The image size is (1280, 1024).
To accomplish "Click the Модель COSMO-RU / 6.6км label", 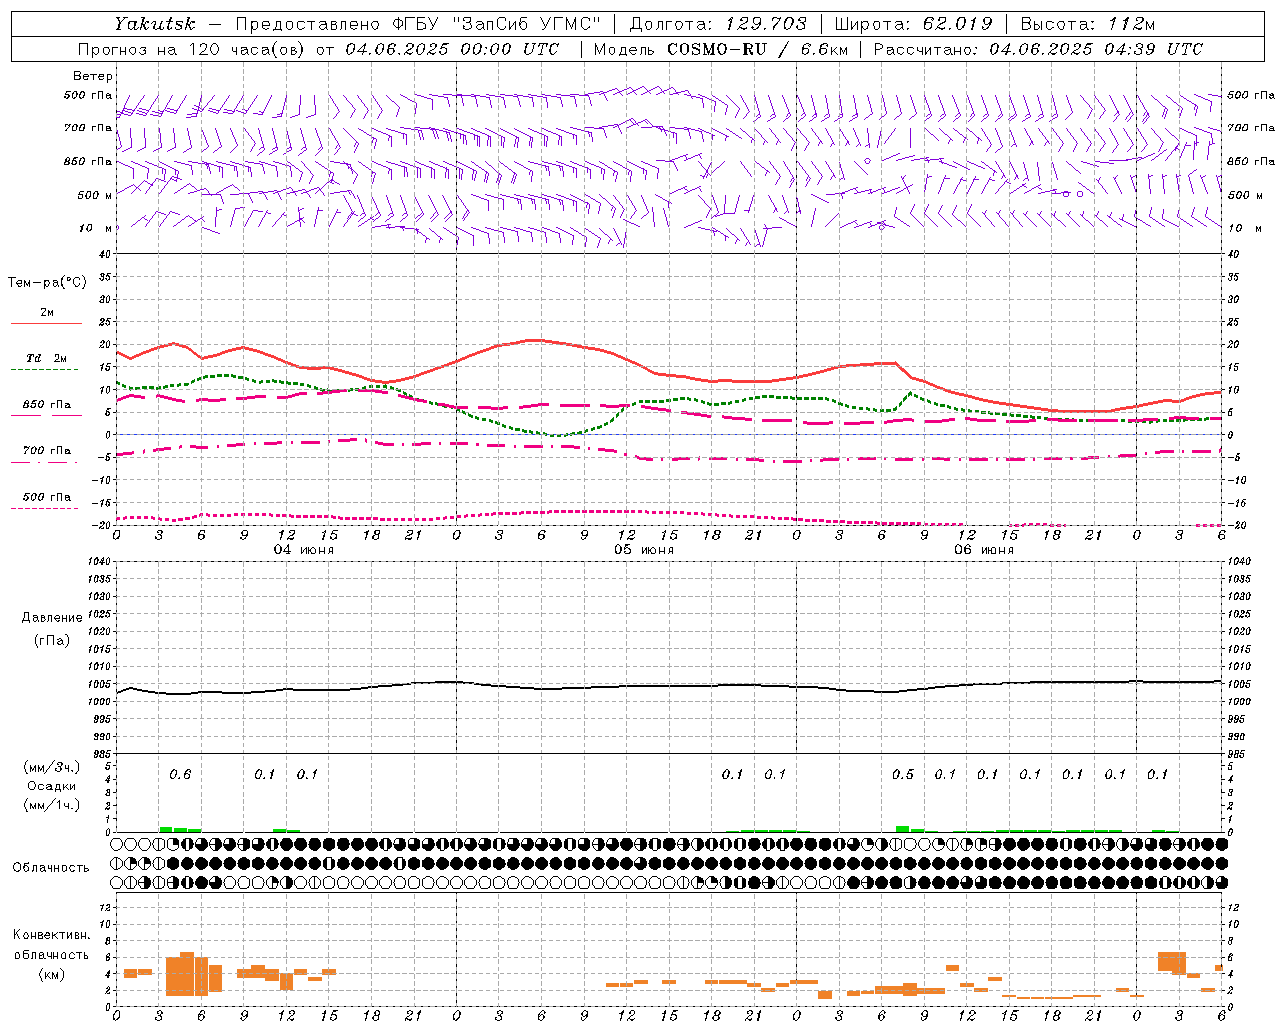I will (720, 49).
